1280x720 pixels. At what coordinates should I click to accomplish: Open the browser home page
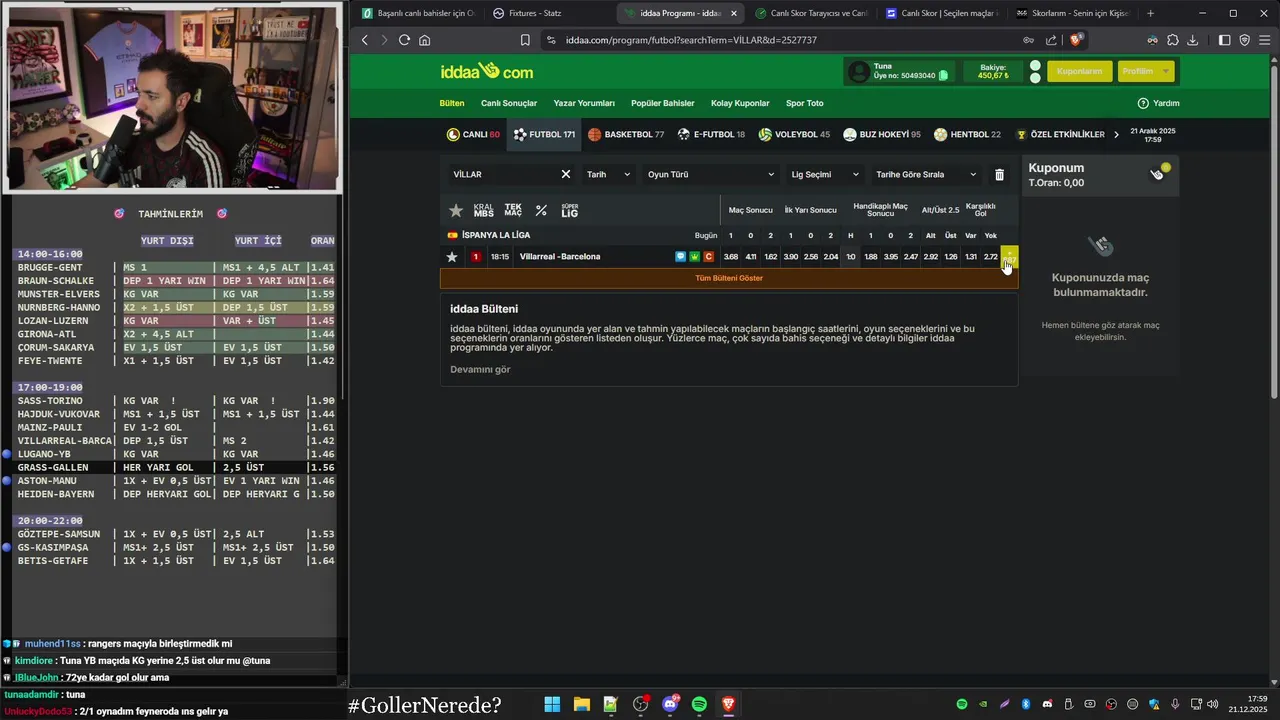[425, 40]
